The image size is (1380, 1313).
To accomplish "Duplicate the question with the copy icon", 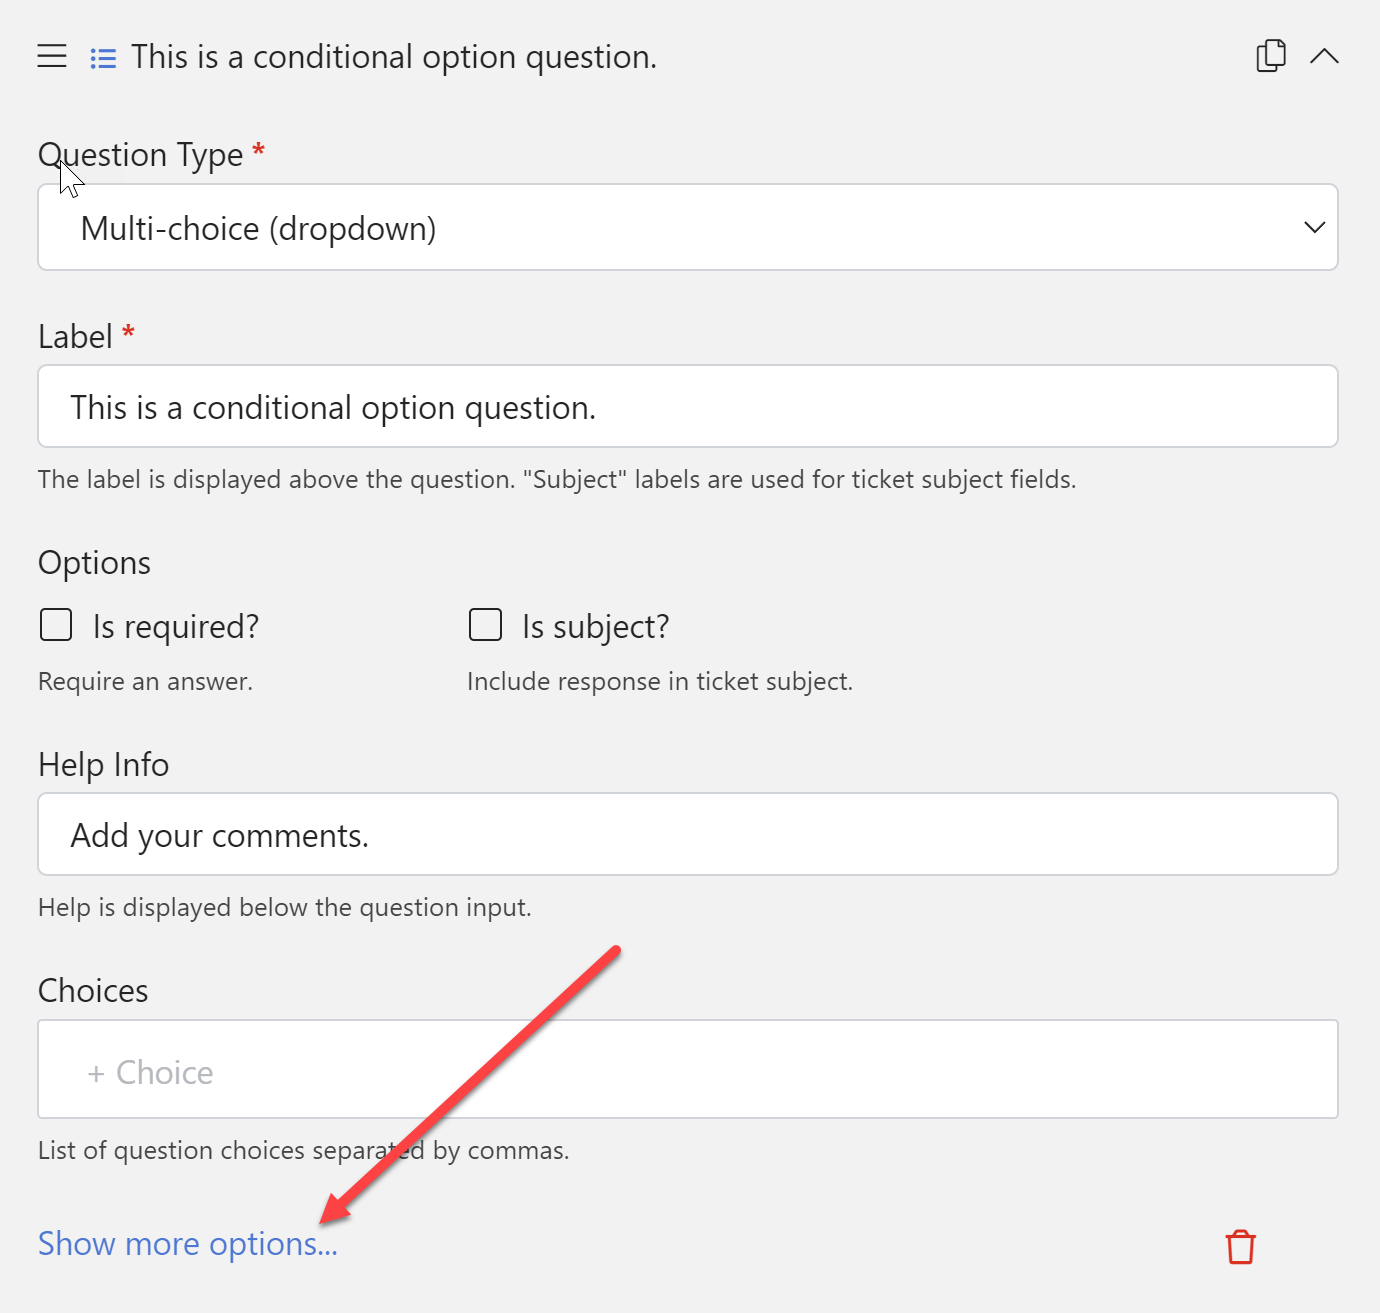I will pos(1270,56).
